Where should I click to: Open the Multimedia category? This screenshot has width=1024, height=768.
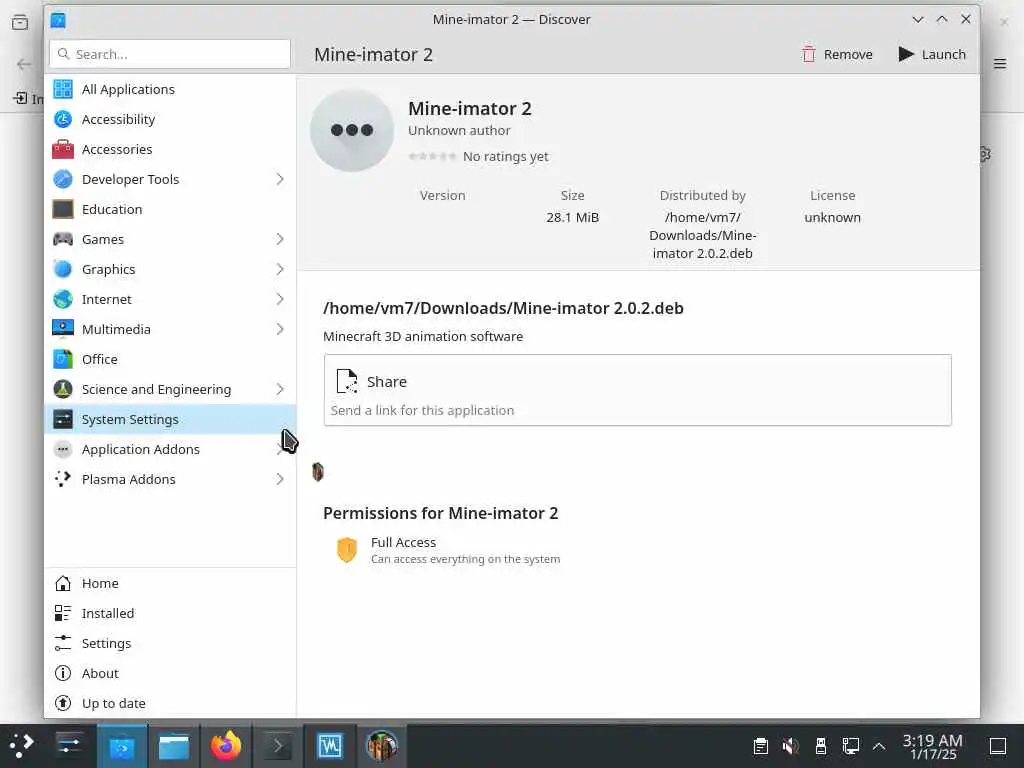[x=170, y=330]
